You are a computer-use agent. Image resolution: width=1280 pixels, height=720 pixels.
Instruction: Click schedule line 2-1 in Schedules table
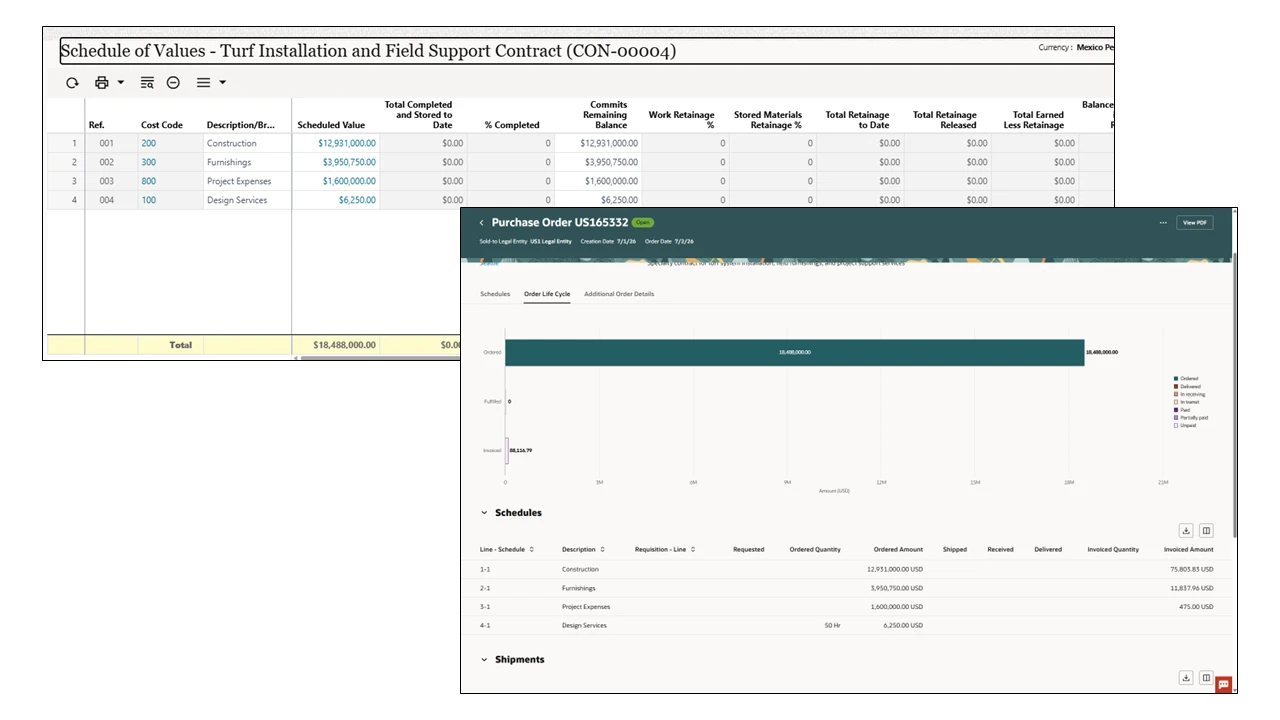(485, 588)
